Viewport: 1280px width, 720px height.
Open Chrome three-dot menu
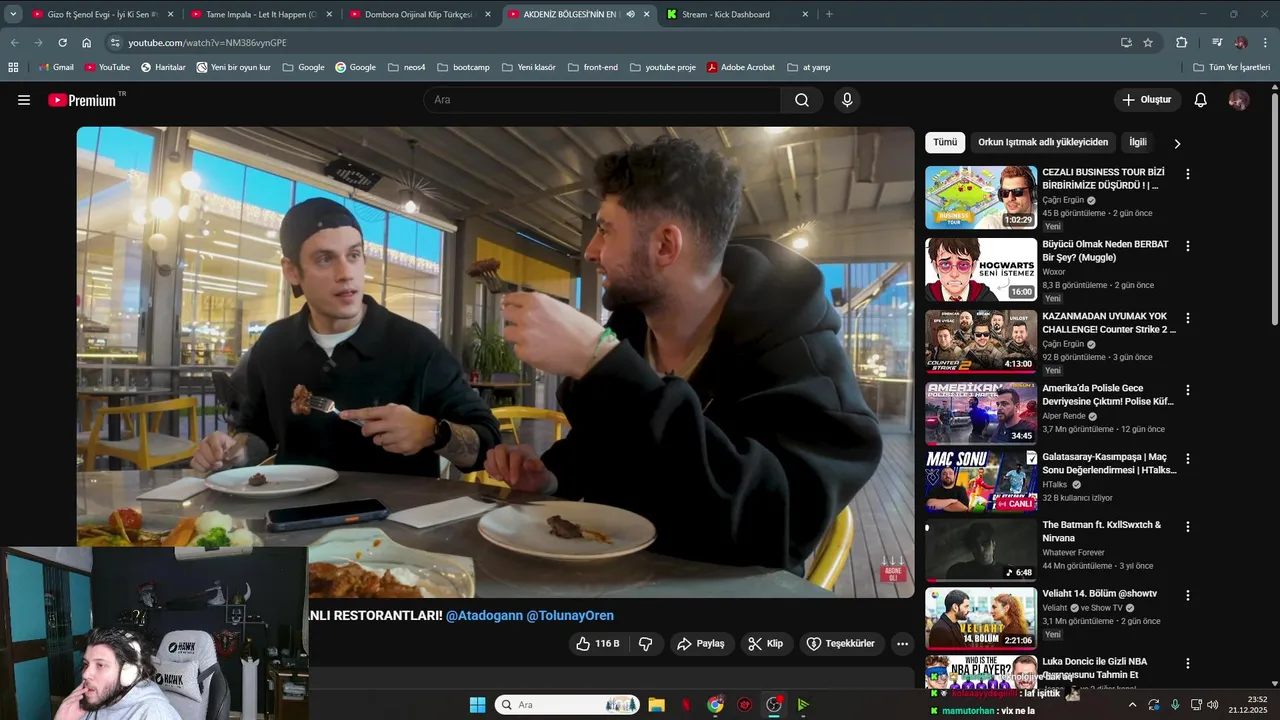(1266, 43)
